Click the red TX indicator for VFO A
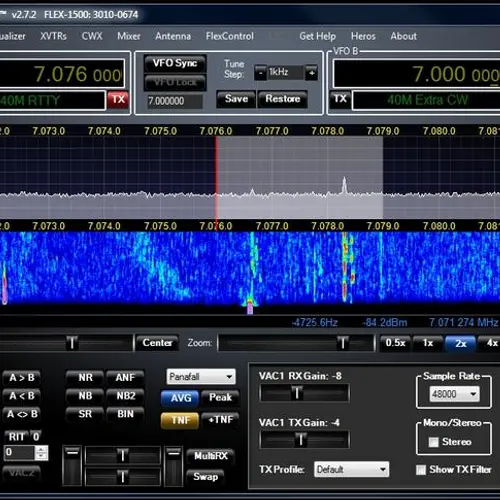The width and height of the screenshot is (500, 500). point(118,99)
